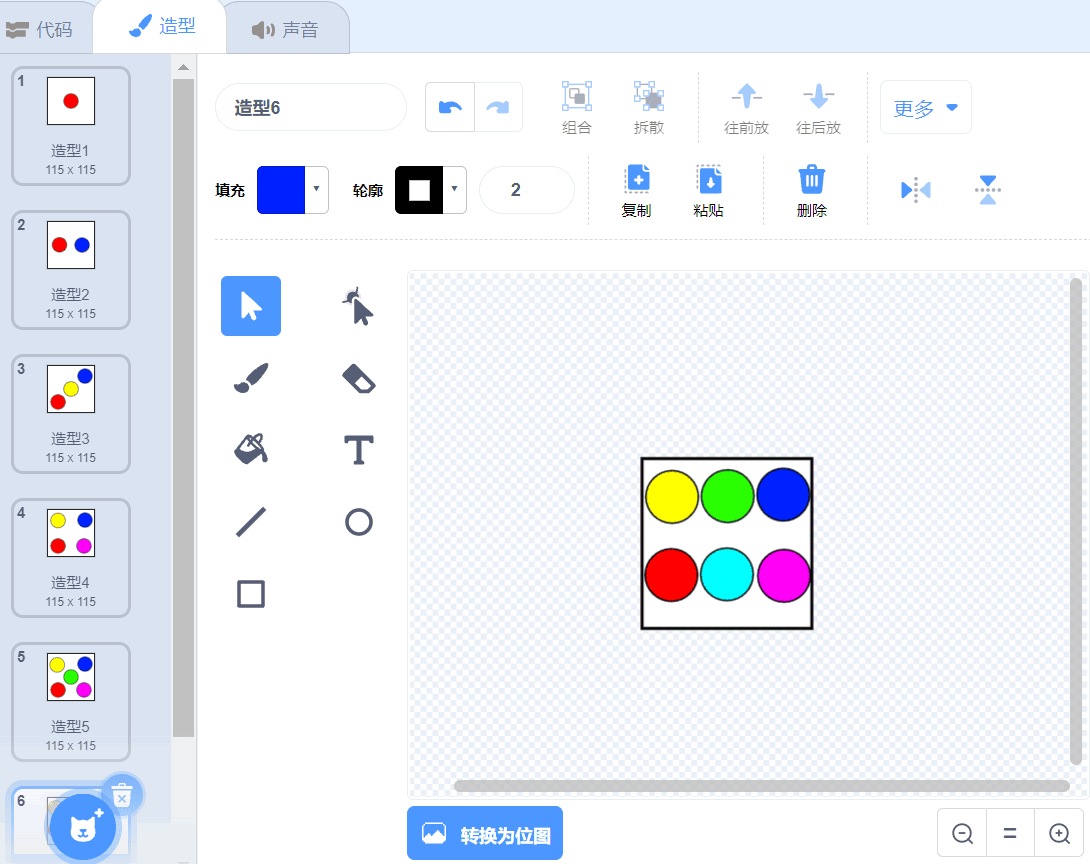This screenshot has width=1090, height=864.
Task: Select the Line tool
Action: tap(251, 522)
